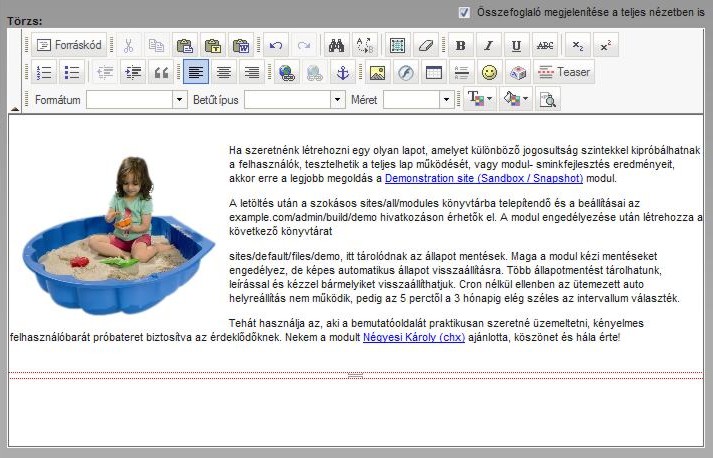Click text 'Ha szeretnénk létrehozni egy olyan lapot'
Viewport: 713px width, 458px height.
point(329,150)
